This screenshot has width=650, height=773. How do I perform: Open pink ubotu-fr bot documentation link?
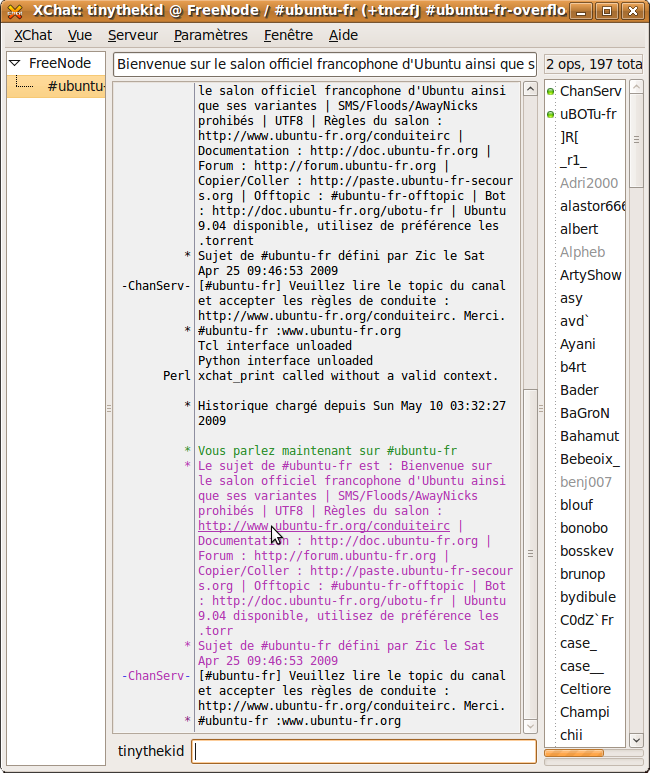point(327,601)
